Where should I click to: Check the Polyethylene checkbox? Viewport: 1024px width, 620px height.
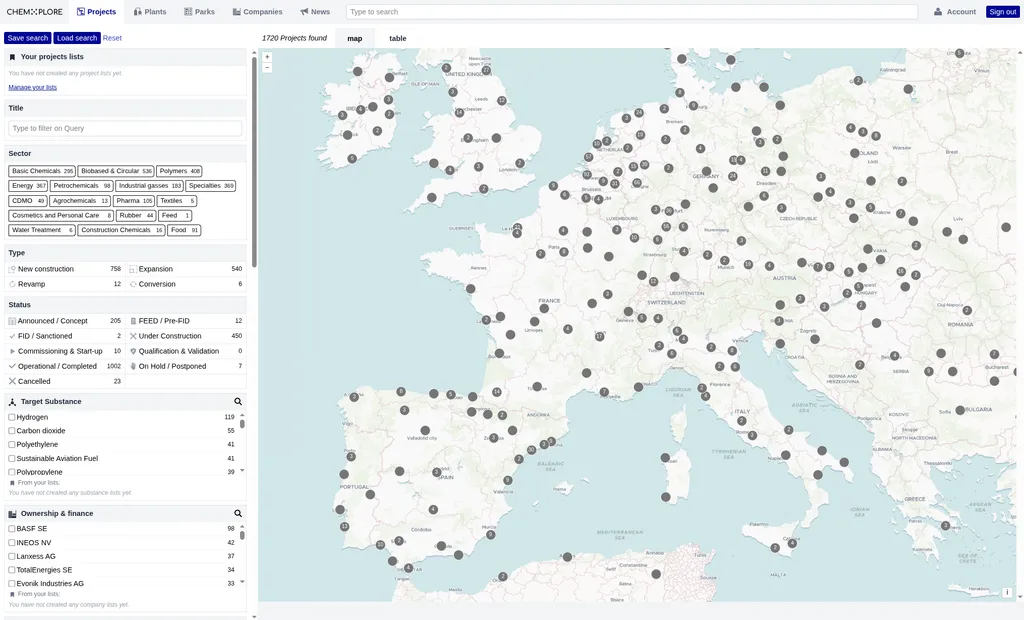(x=12, y=444)
